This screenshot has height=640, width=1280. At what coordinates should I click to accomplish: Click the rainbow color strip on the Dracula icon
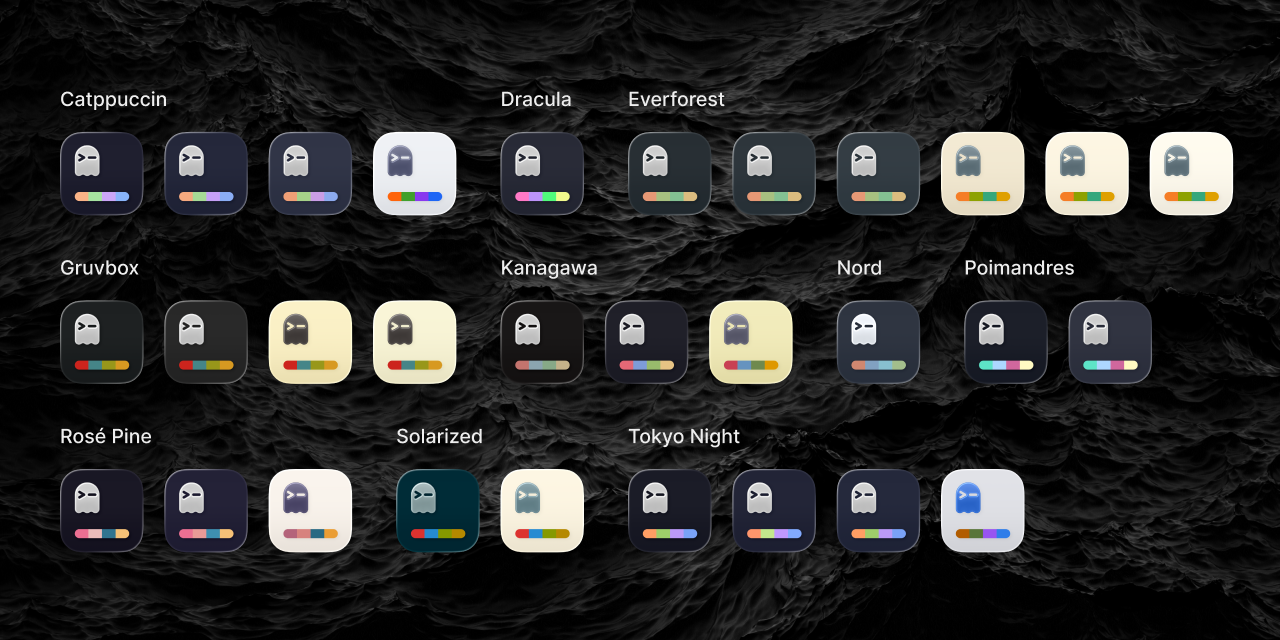[x=542, y=198]
